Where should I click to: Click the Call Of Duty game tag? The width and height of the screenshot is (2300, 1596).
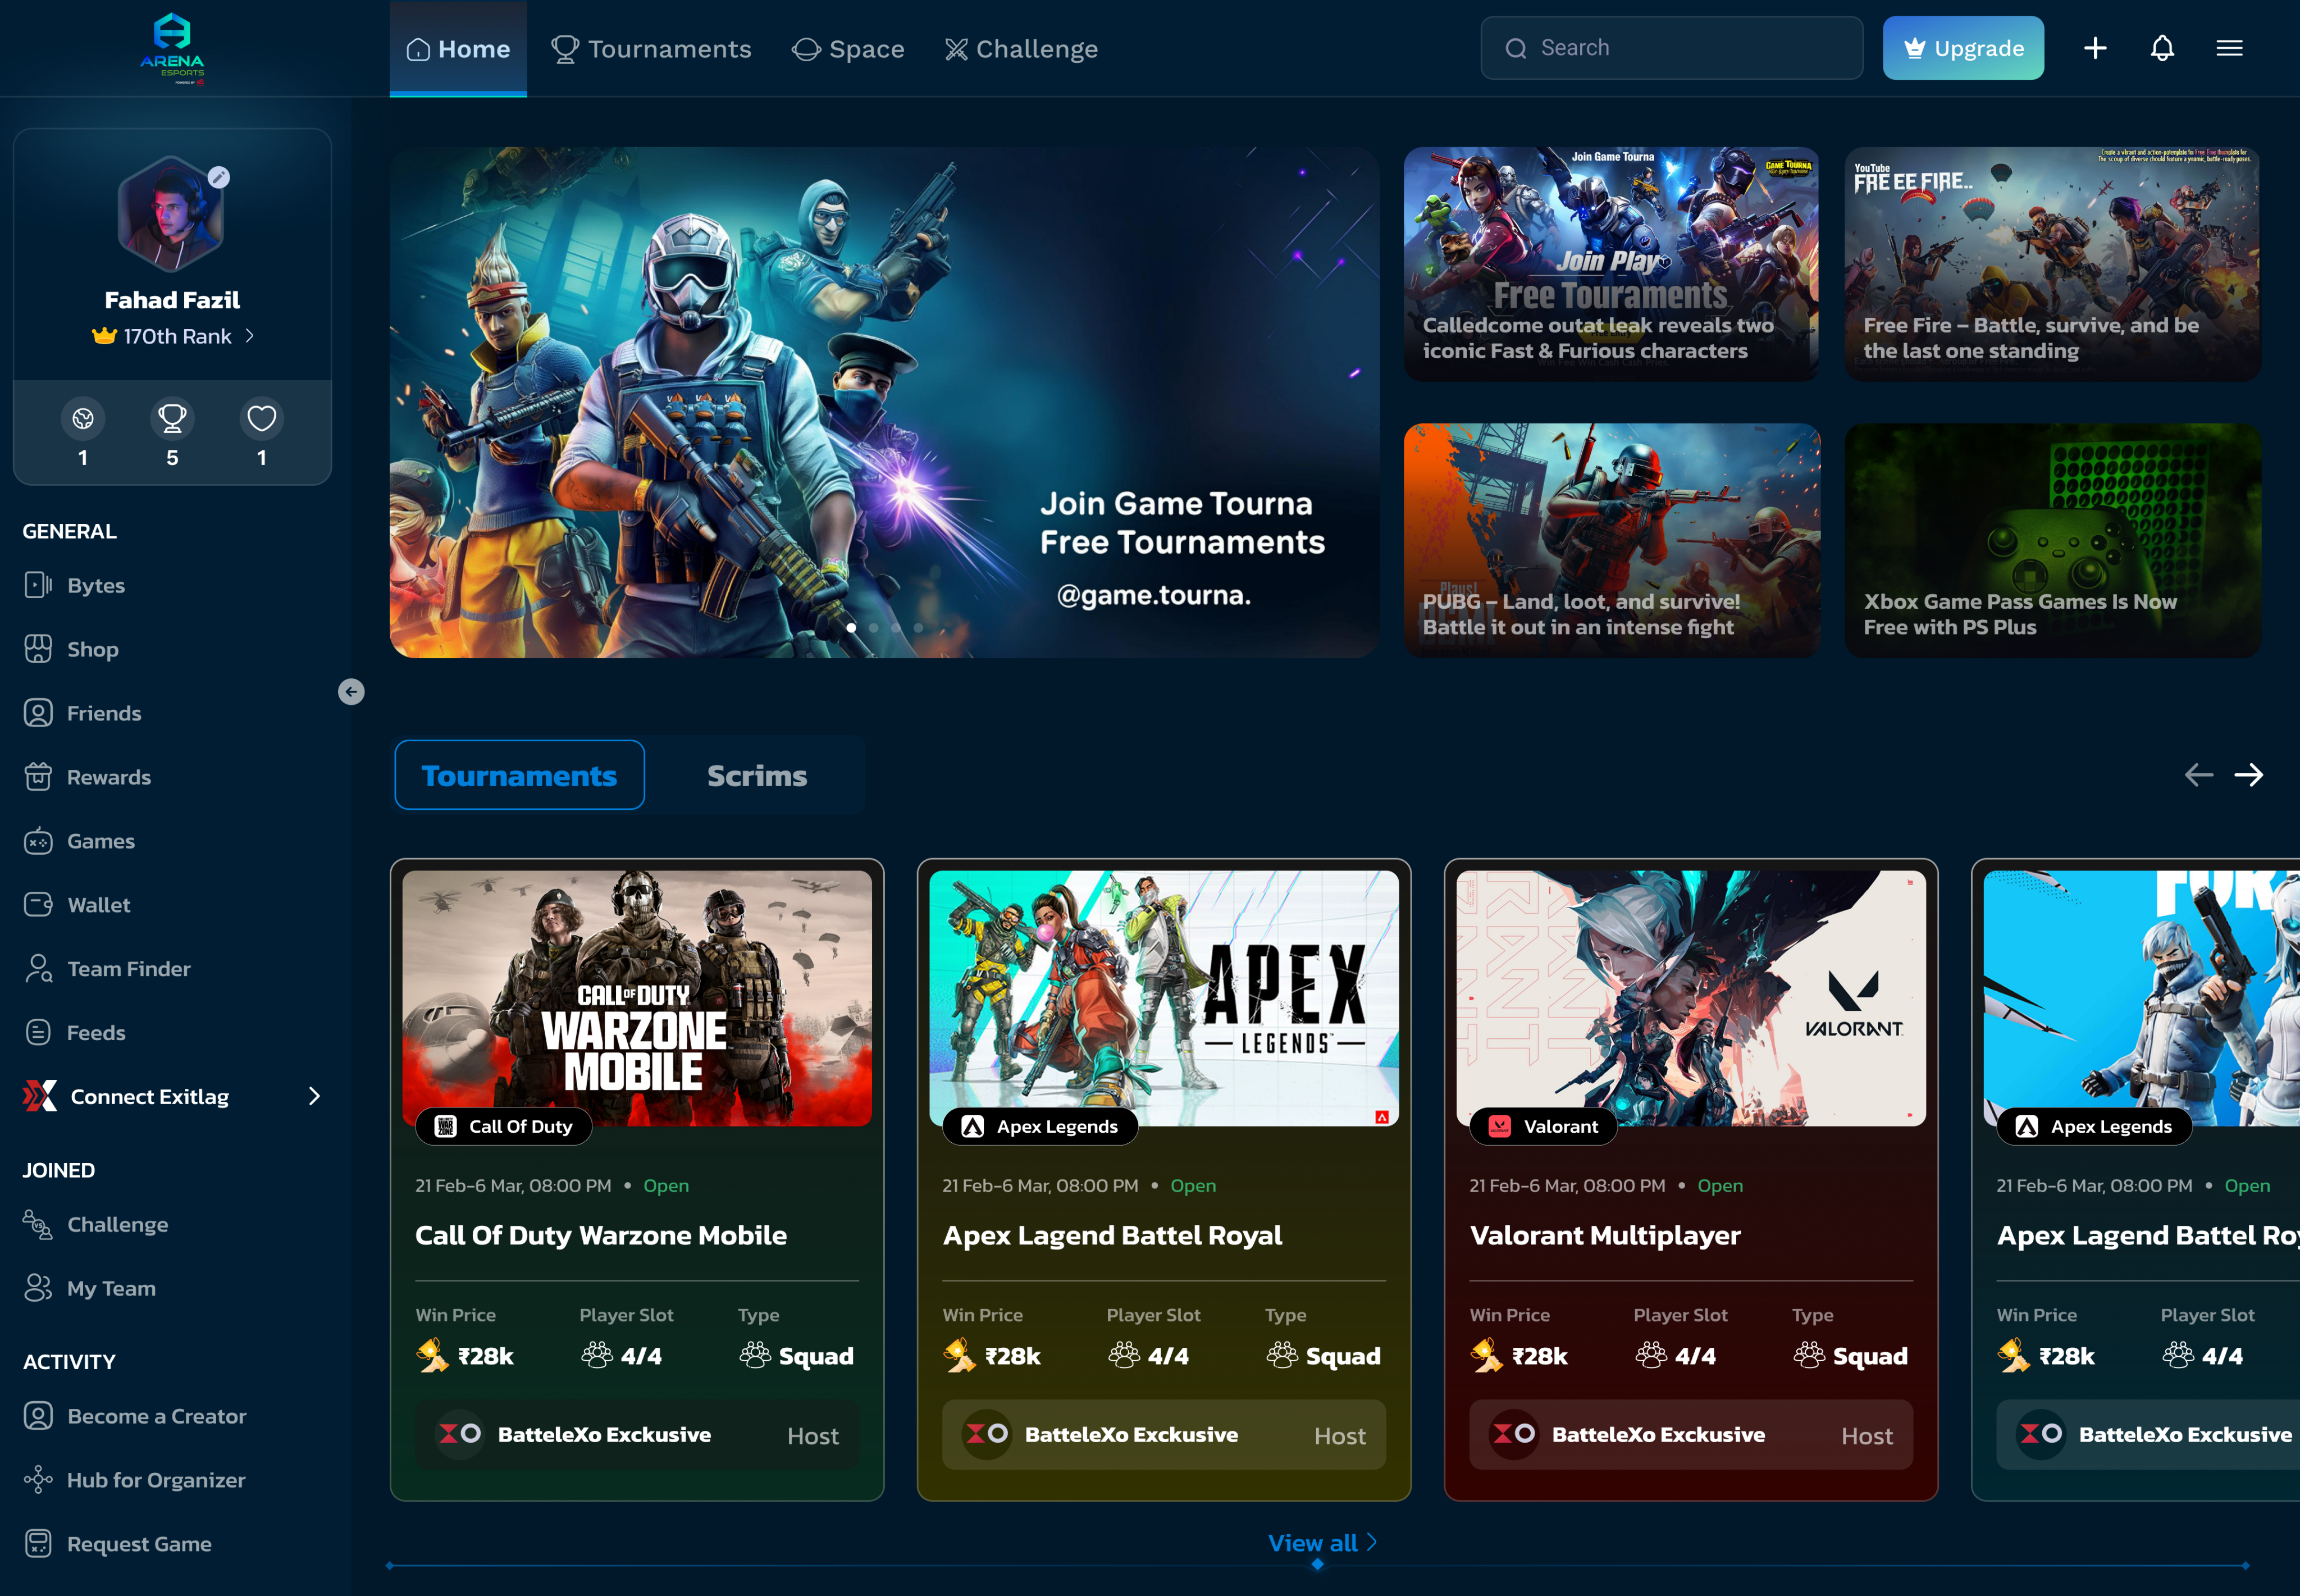tap(504, 1127)
